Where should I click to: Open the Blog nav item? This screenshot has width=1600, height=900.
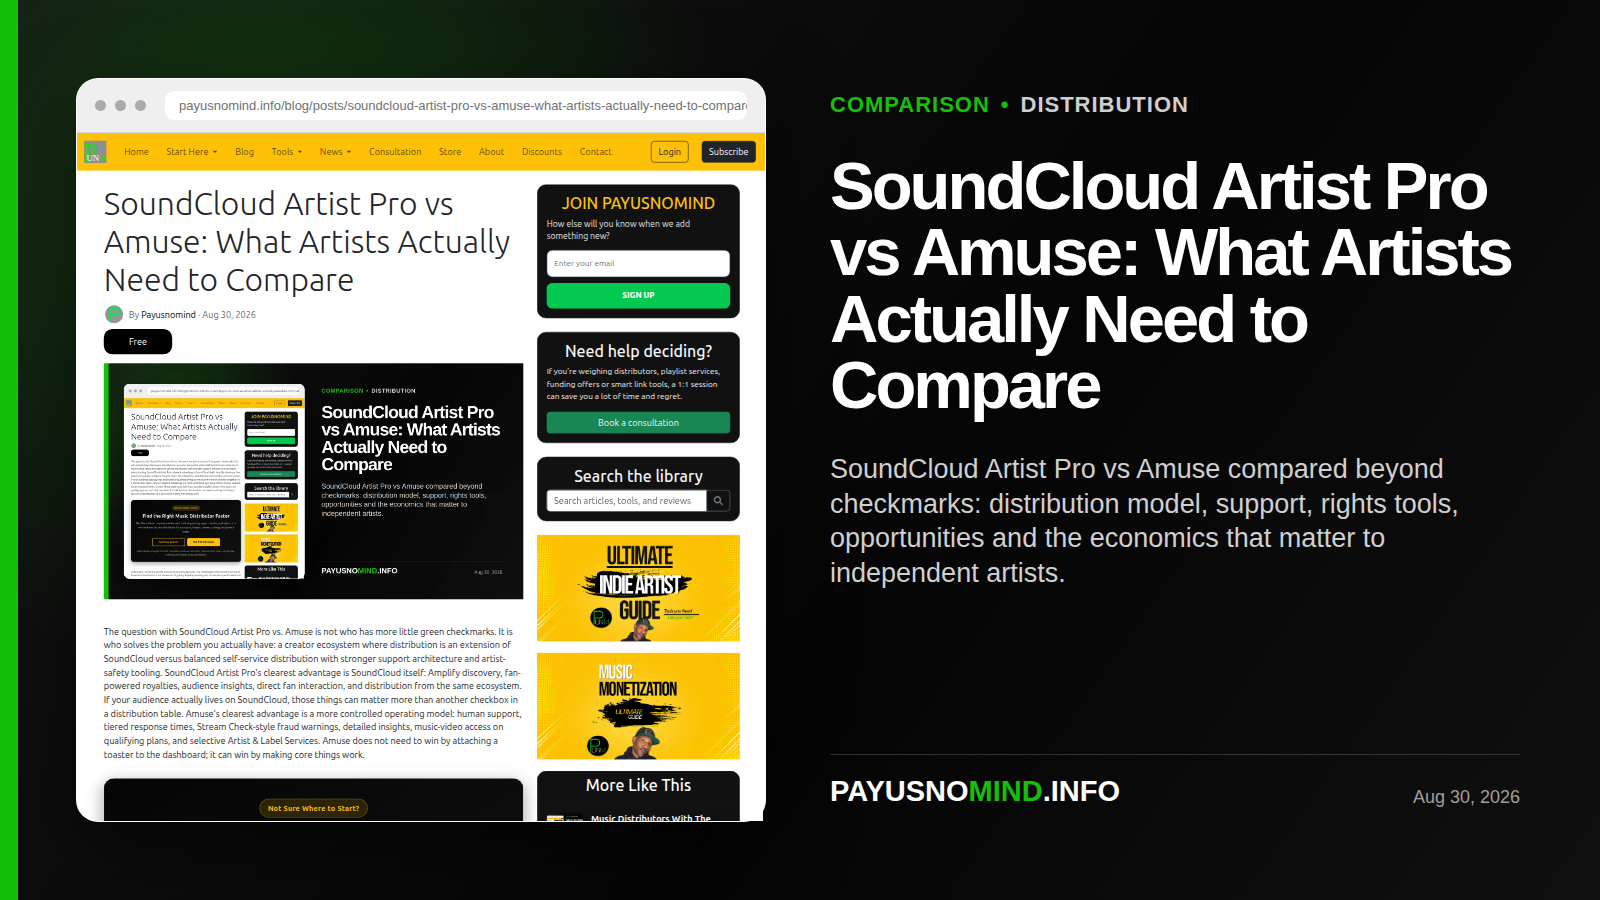tap(244, 152)
